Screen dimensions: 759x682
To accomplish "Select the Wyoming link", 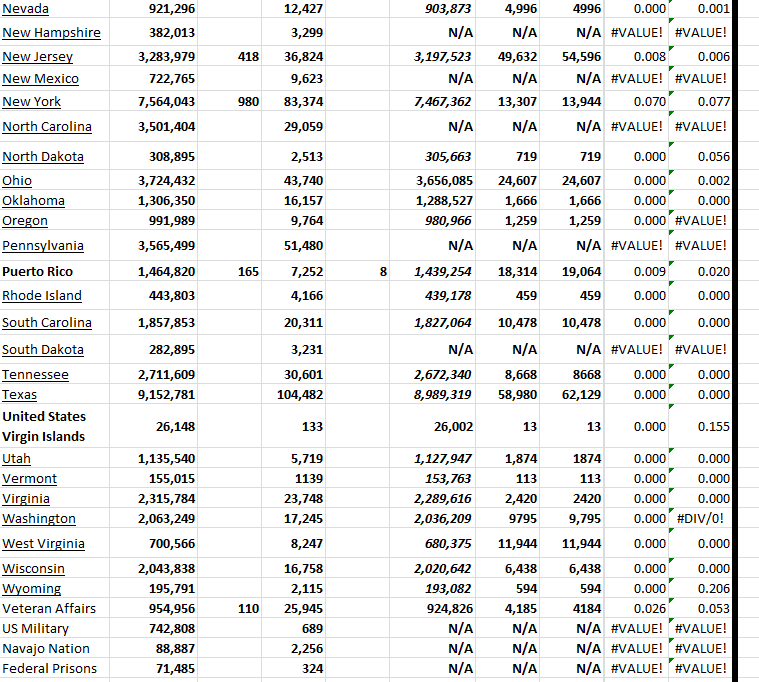I will 31,588.
